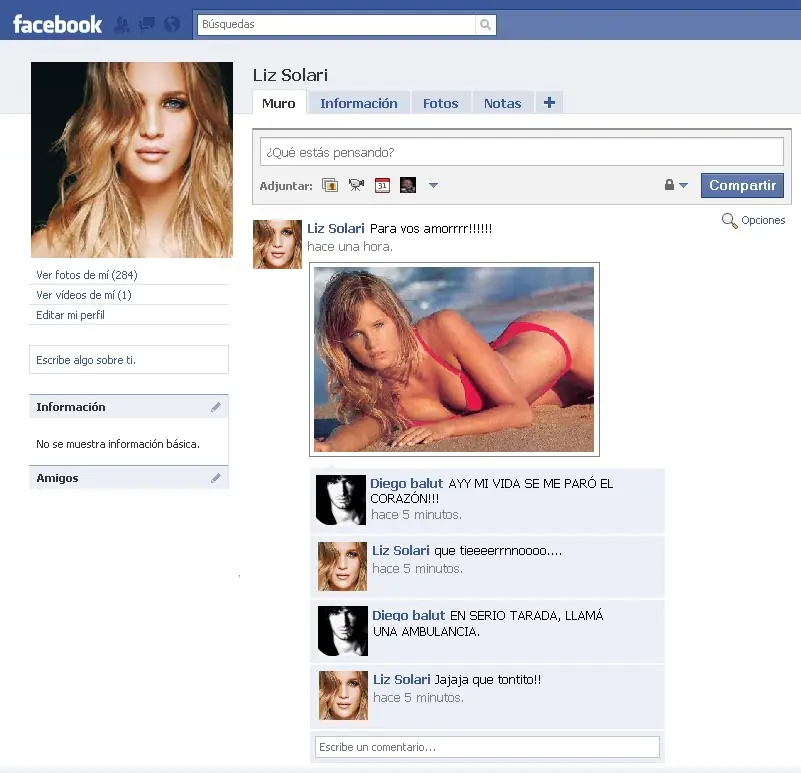Open notifications globe icon

(172, 24)
